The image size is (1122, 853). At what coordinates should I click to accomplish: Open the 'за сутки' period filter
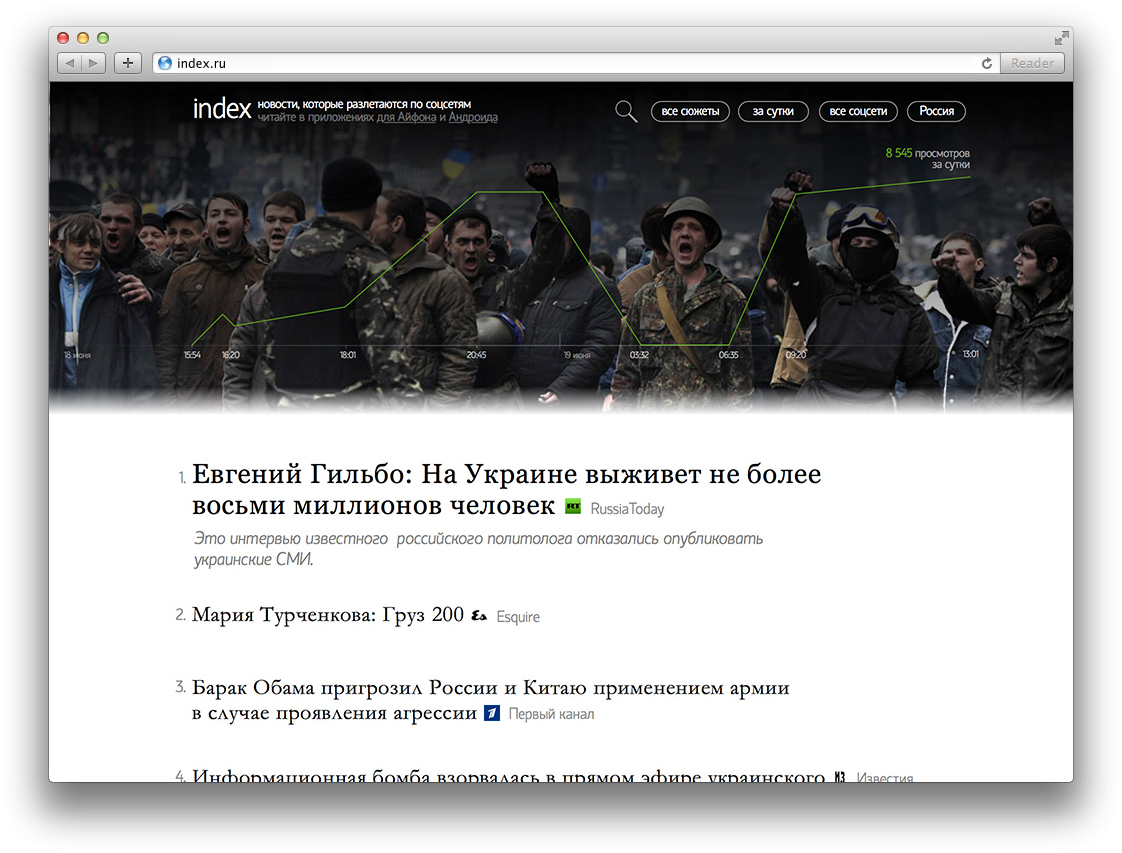coord(773,111)
